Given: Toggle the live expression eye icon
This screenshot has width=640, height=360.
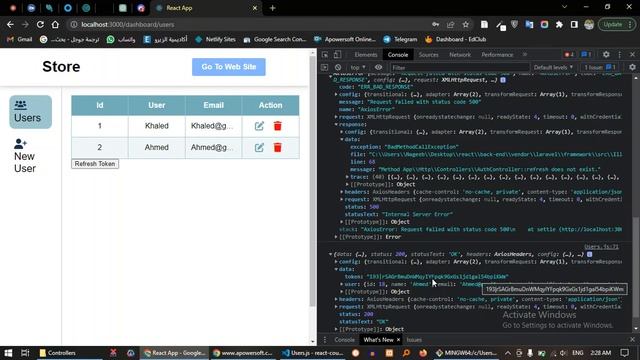Looking at the screenshot, I should pos(378,67).
